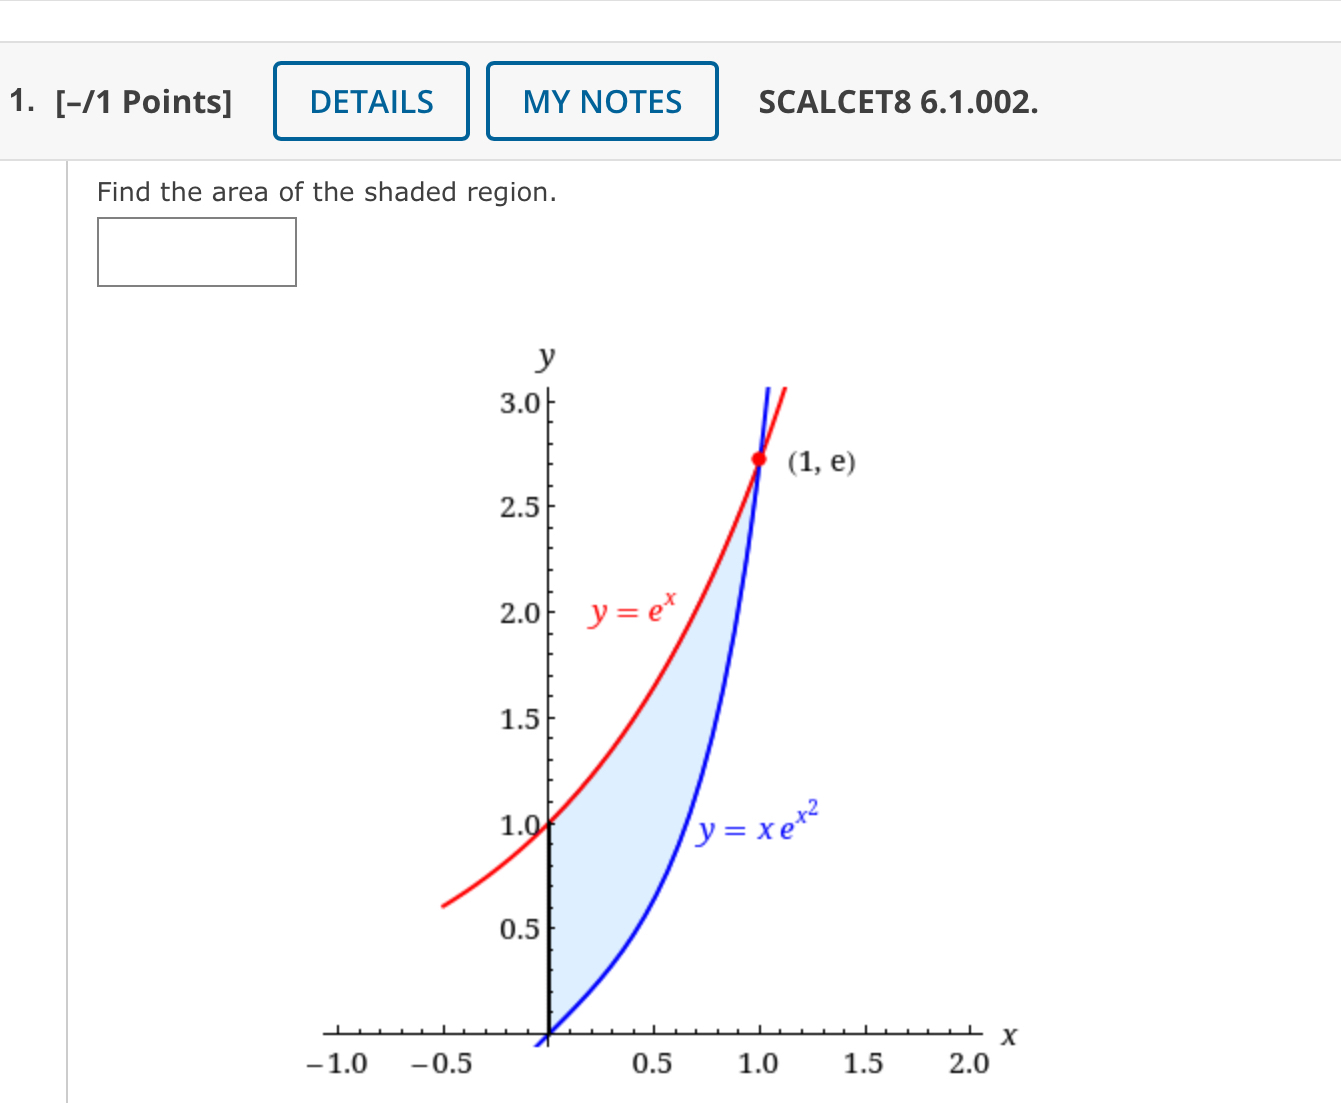Image resolution: width=1341 pixels, height=1103 pixels.
Task: Select the red point labeled (1, e)
Action: click(x=758, y=459)
